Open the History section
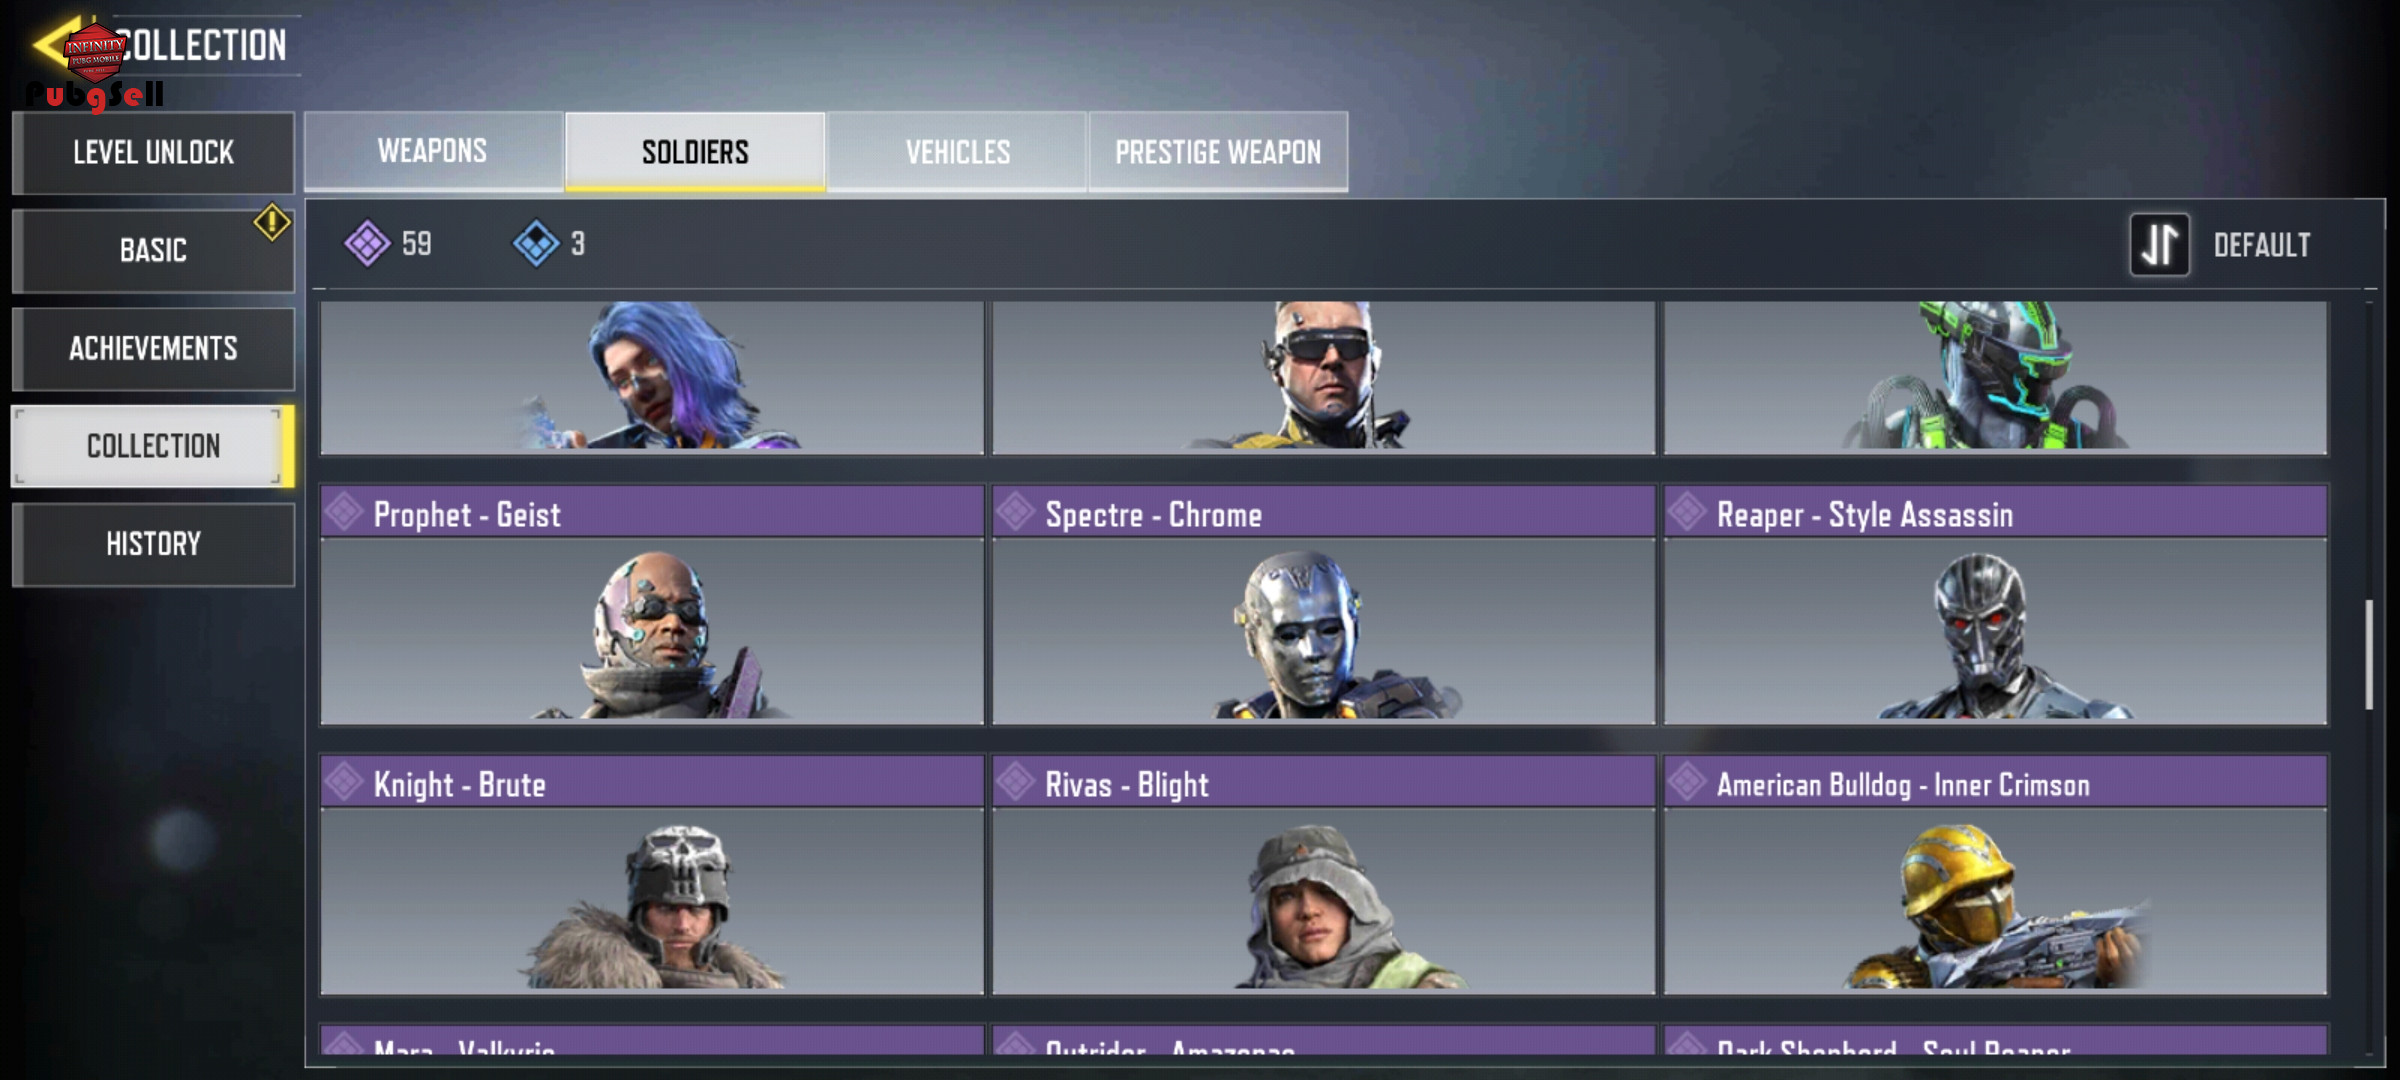The width and height of the screenshot is (2400, 1080). [153, 544]
